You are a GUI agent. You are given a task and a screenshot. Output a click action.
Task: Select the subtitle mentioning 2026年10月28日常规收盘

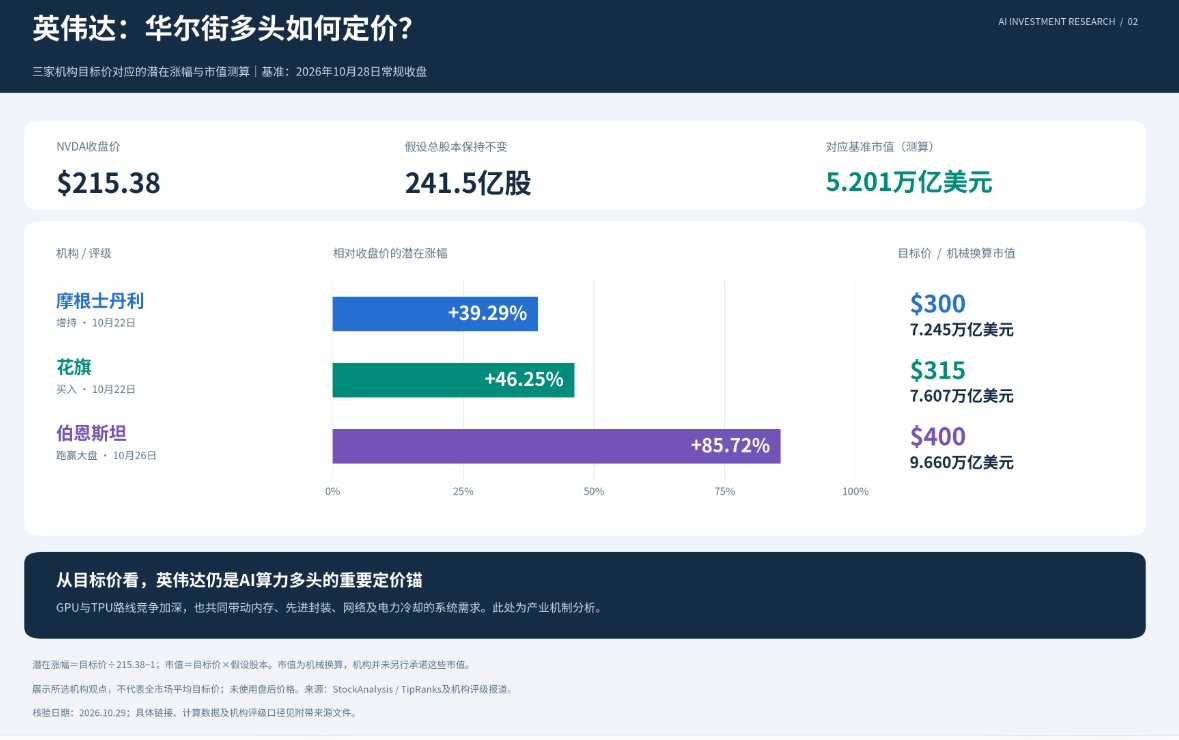229,71
